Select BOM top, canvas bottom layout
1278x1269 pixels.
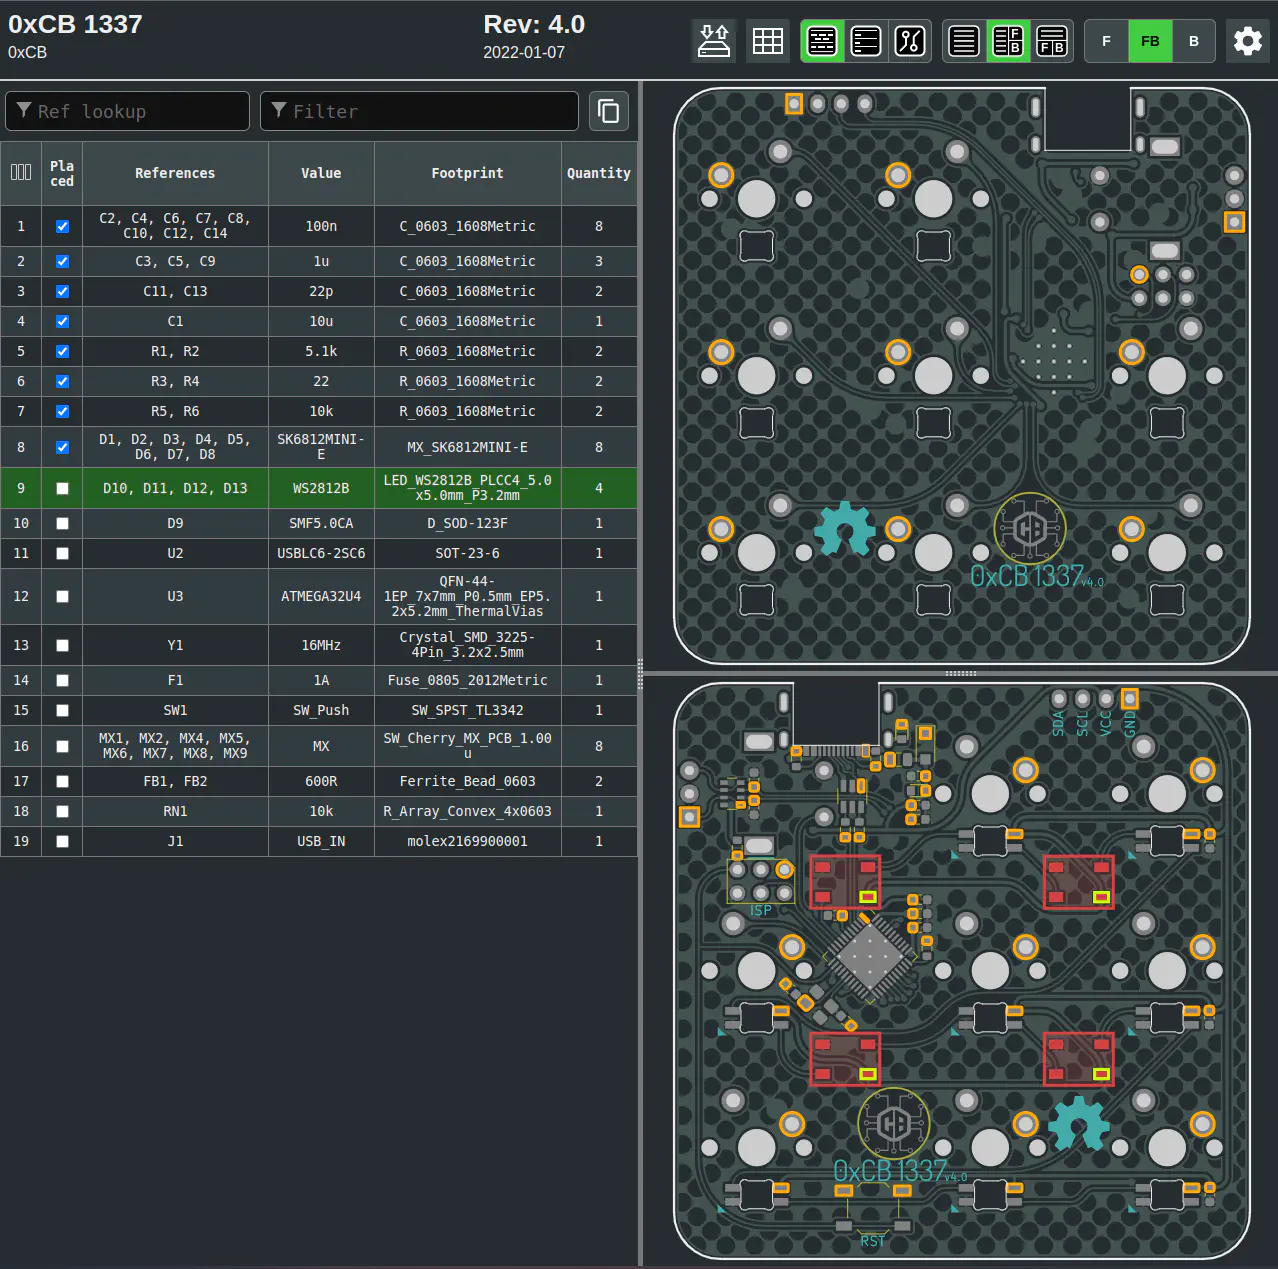point(1052,41)
